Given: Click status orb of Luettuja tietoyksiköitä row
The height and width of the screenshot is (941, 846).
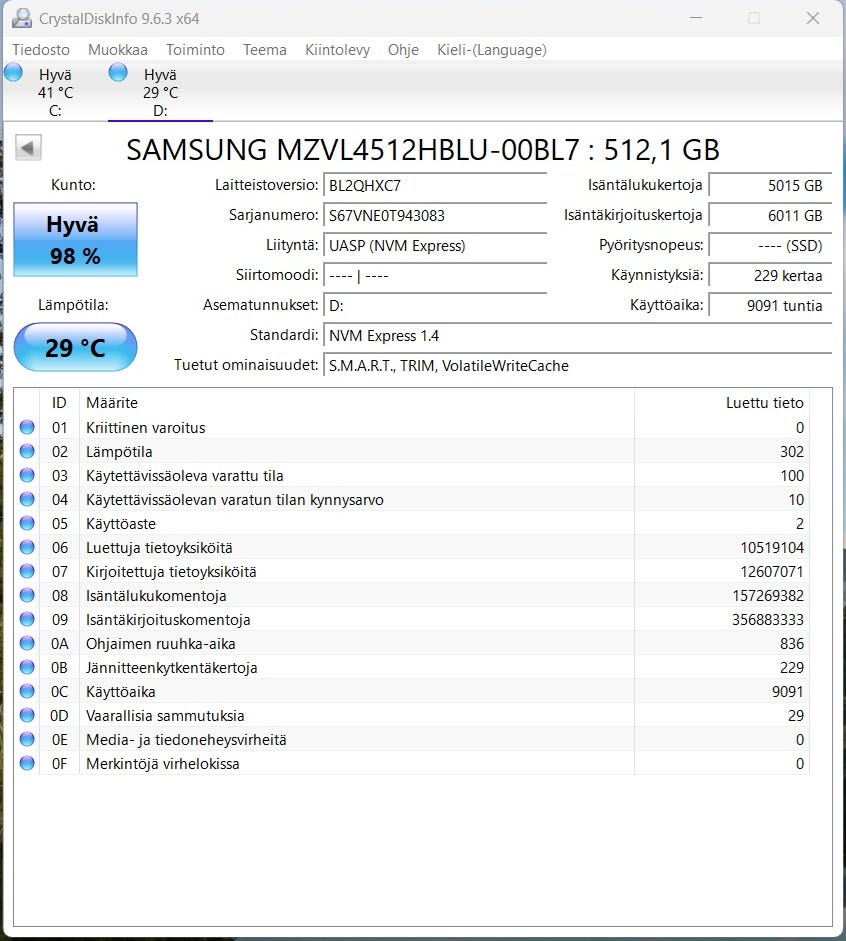Looking at the screenshot, I should (x=27, y=547).
